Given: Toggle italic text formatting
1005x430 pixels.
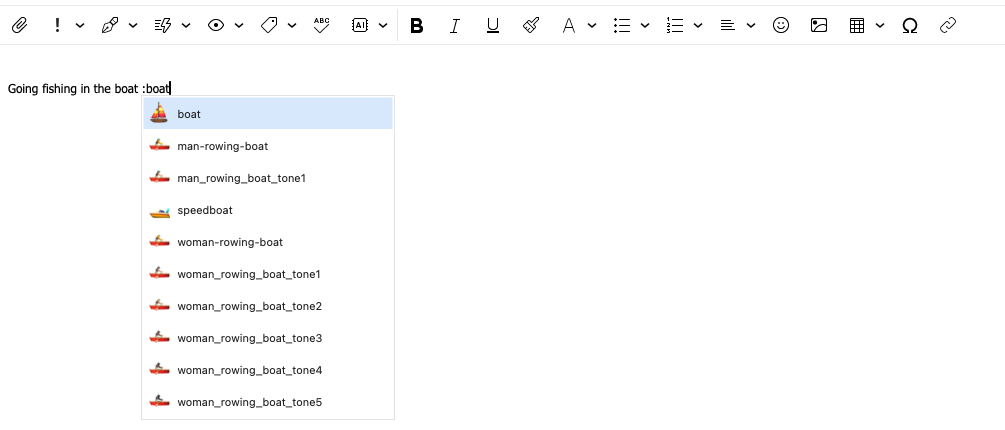Looking at the screenshot, I should tap(454, 26).
